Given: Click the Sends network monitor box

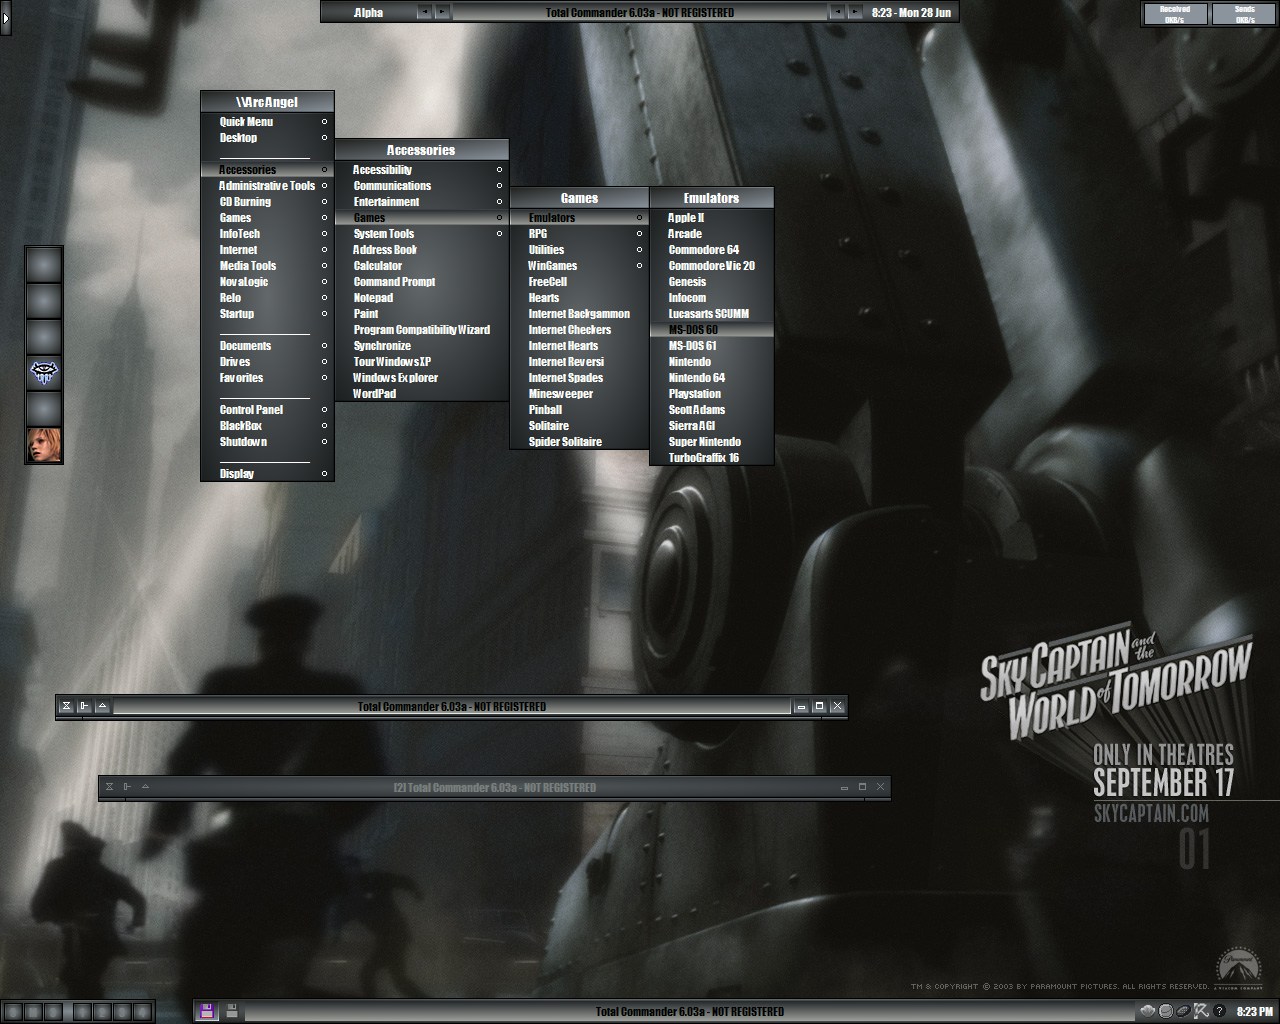Looking at the screenshot, I should [x=1244, y=14].
